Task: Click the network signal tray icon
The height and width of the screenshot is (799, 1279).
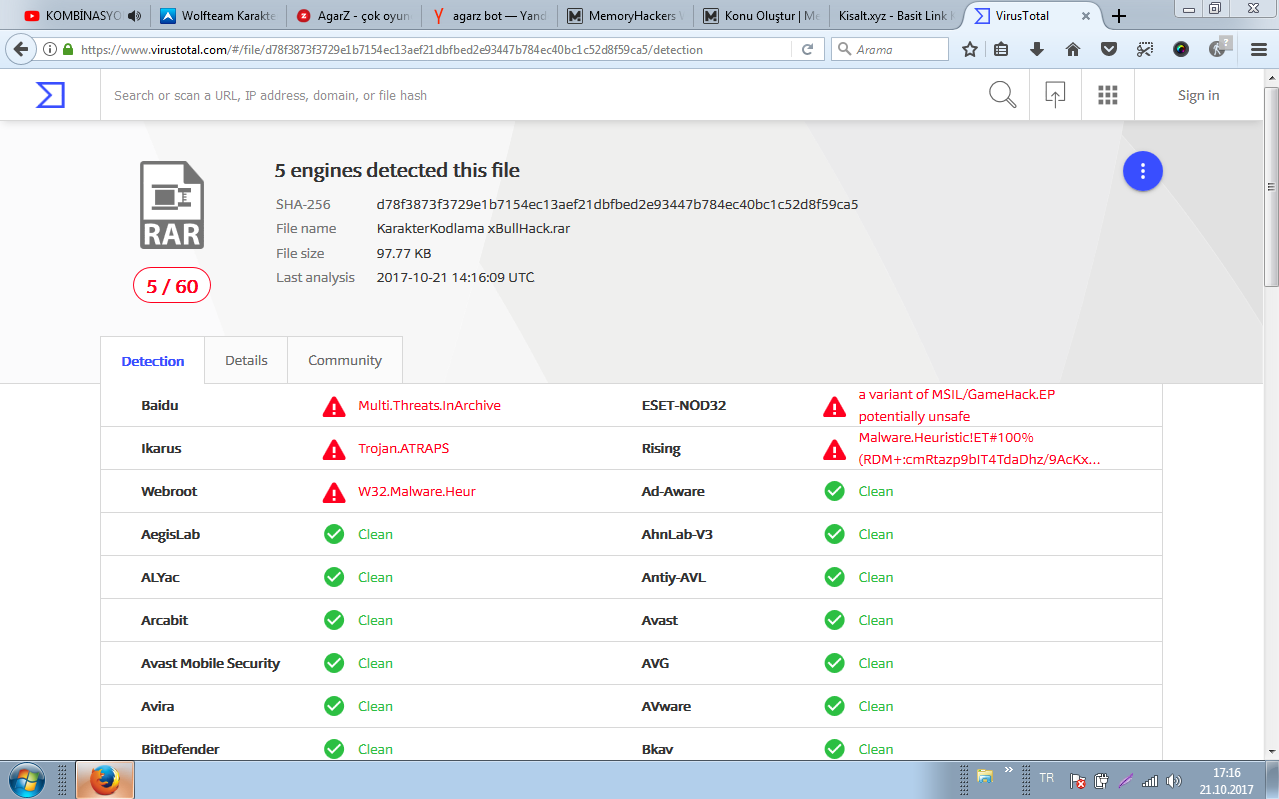Action: click(1150, 780)
